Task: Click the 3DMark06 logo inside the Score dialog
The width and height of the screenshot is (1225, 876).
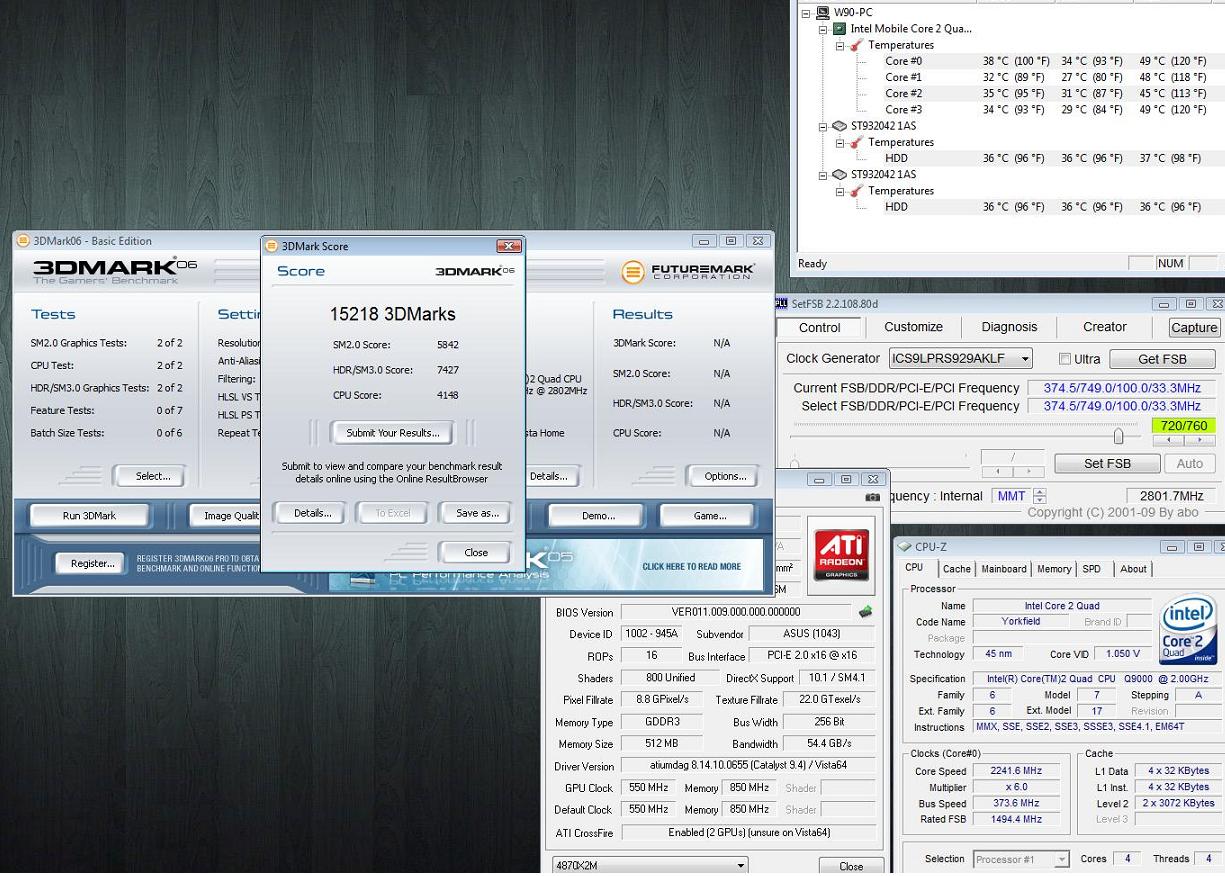Action: point(475,271)
